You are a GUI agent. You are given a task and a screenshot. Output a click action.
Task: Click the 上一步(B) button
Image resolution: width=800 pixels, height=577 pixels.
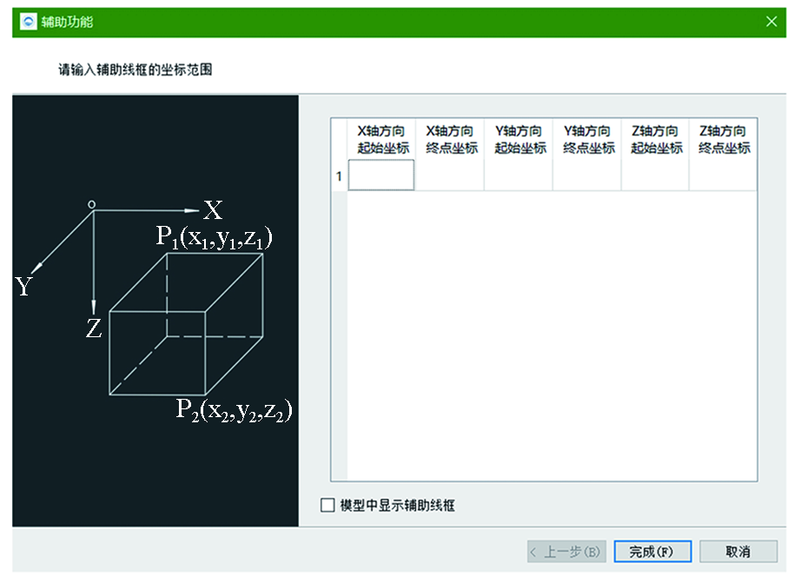(566, 551)
